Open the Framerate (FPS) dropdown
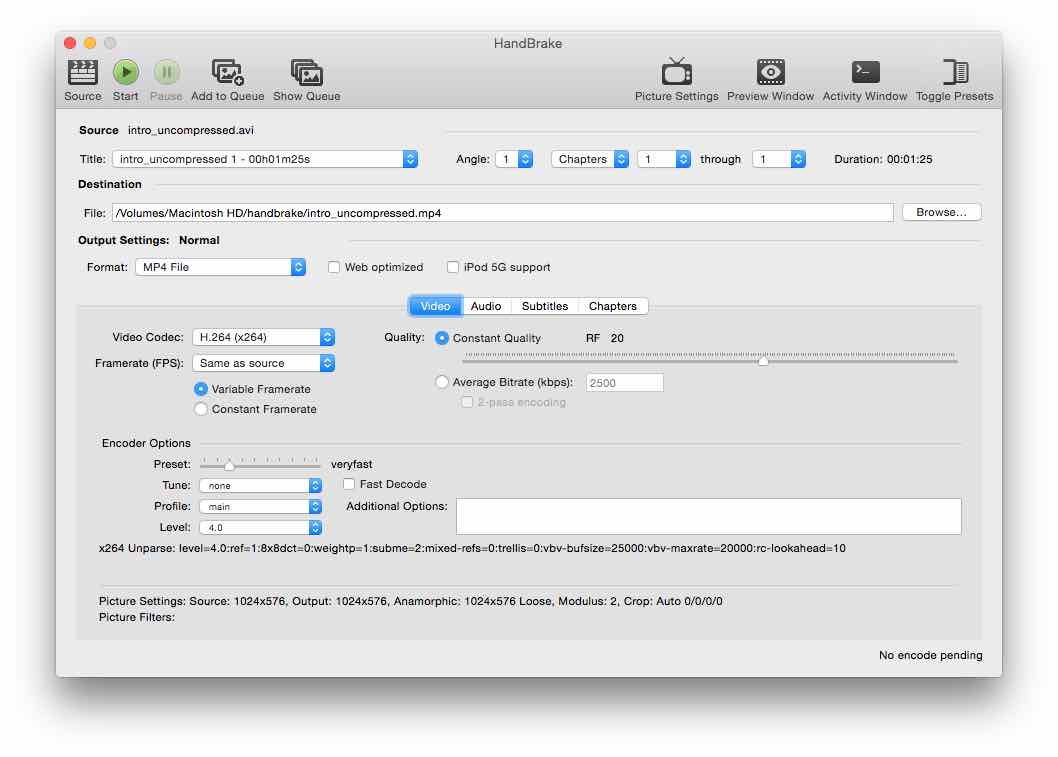Screen dimensions: 1058x757 264,364
